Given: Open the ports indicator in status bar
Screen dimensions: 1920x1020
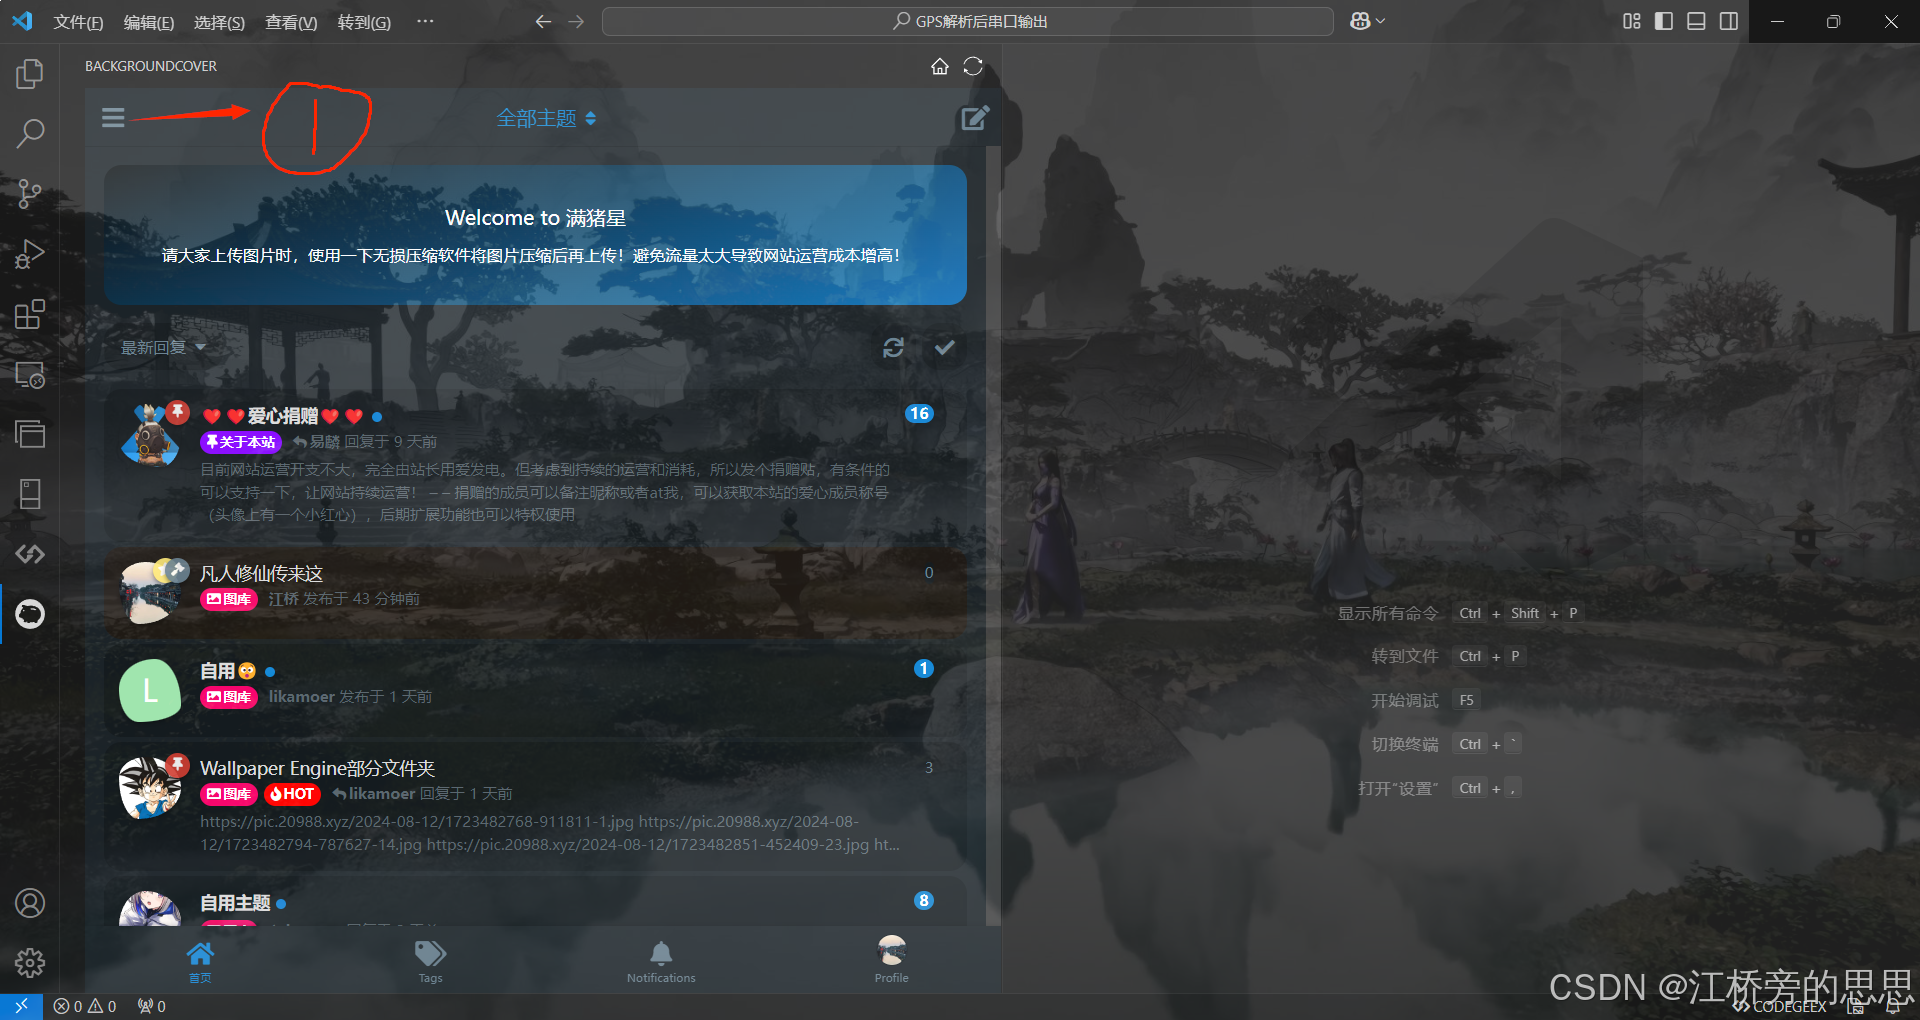Looking at the screenshot, I should pyautogui.click(x=152, y=1006).
